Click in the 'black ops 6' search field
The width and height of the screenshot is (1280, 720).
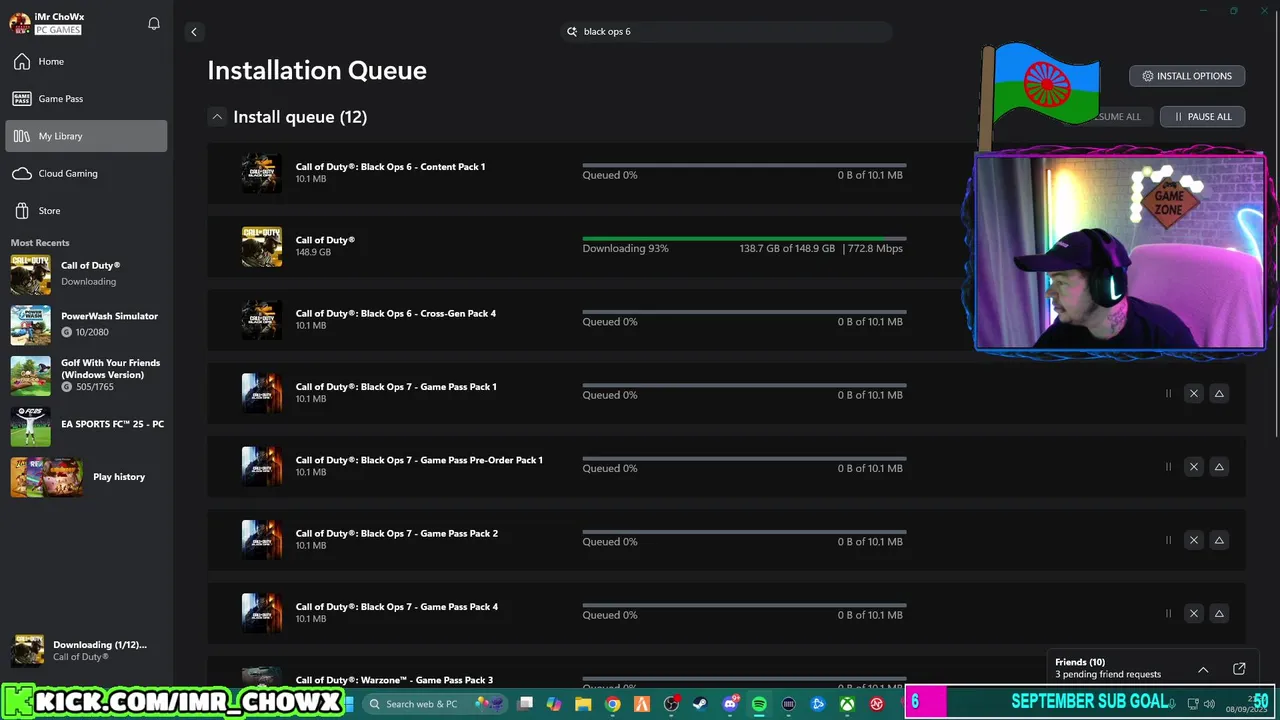click(x=726, y=32)
